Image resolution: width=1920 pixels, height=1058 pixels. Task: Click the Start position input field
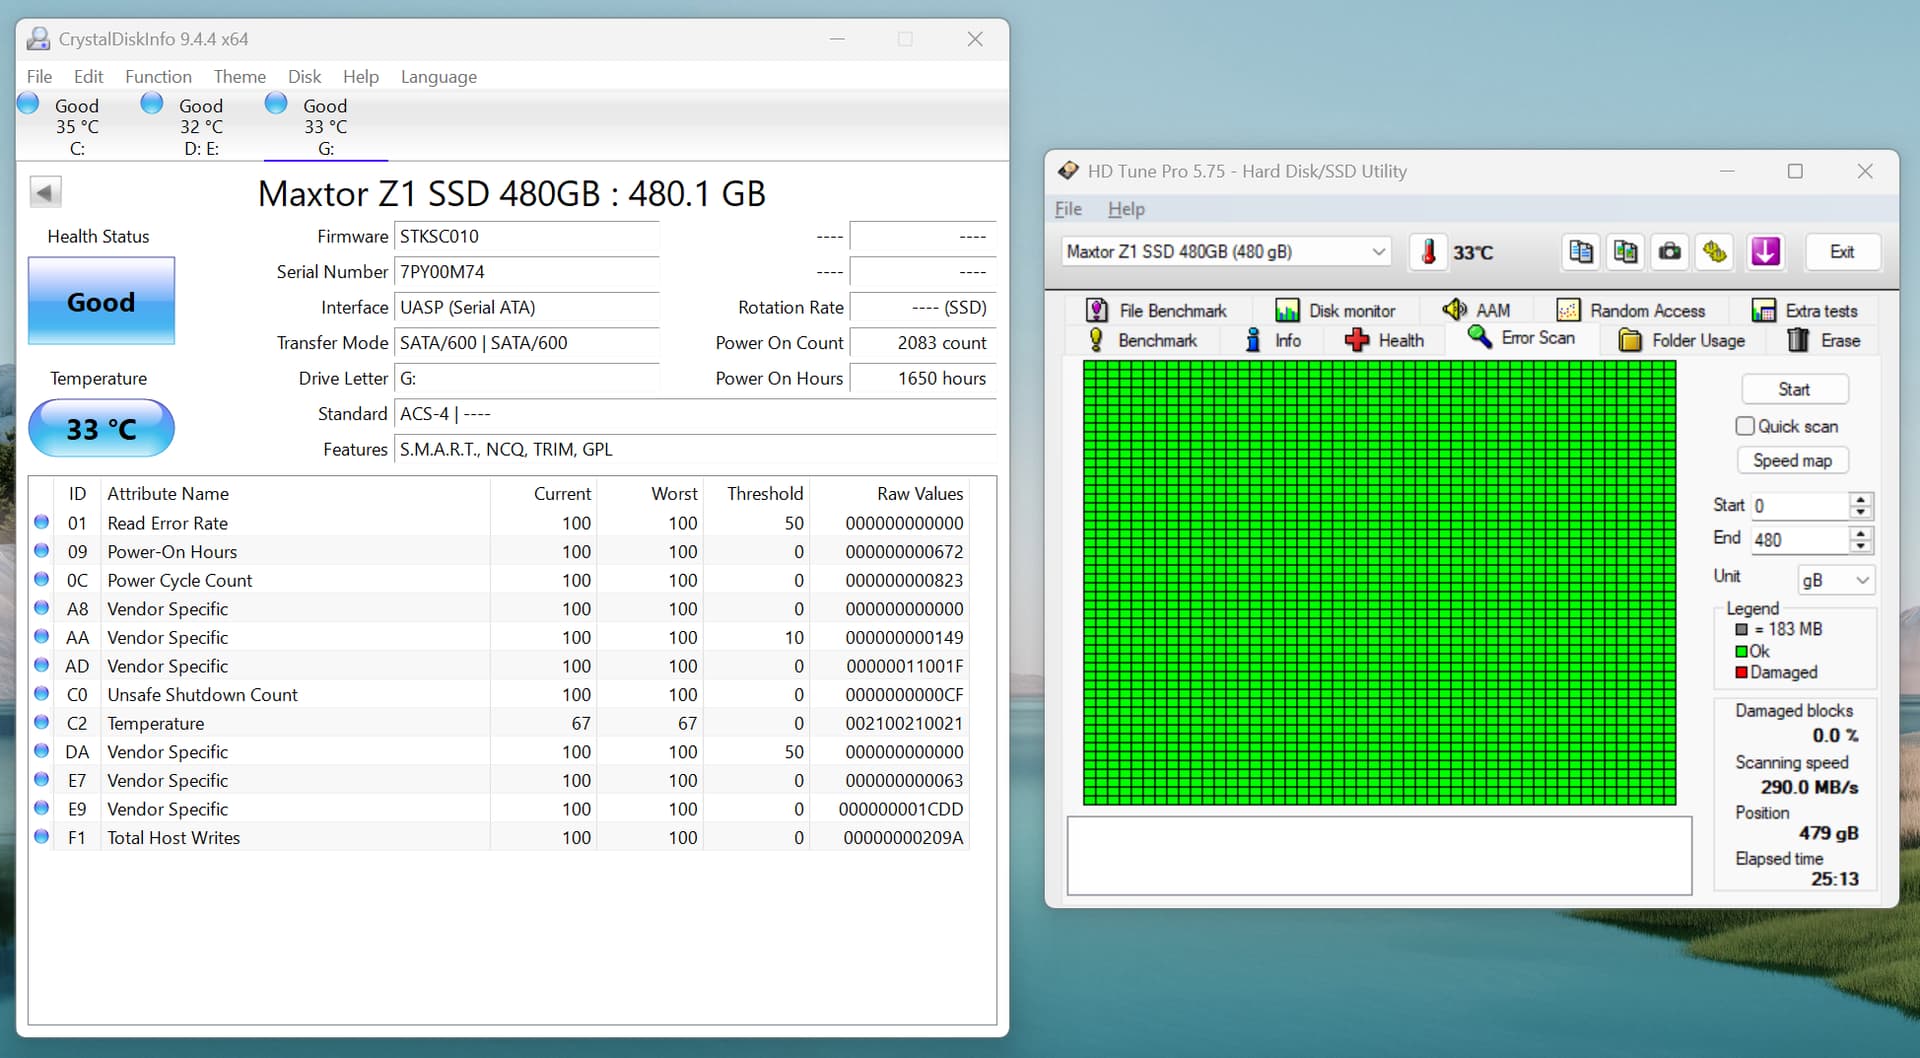(x=1799, y=506)
